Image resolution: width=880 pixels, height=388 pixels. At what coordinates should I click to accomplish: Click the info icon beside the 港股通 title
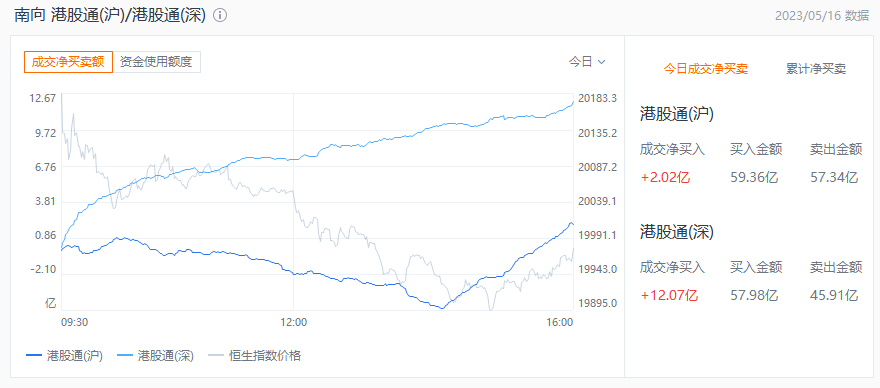221,16
